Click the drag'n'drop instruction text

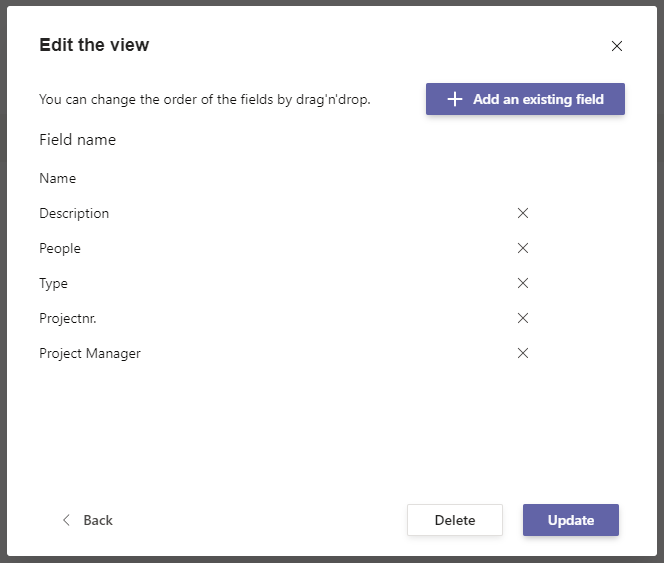205,99
